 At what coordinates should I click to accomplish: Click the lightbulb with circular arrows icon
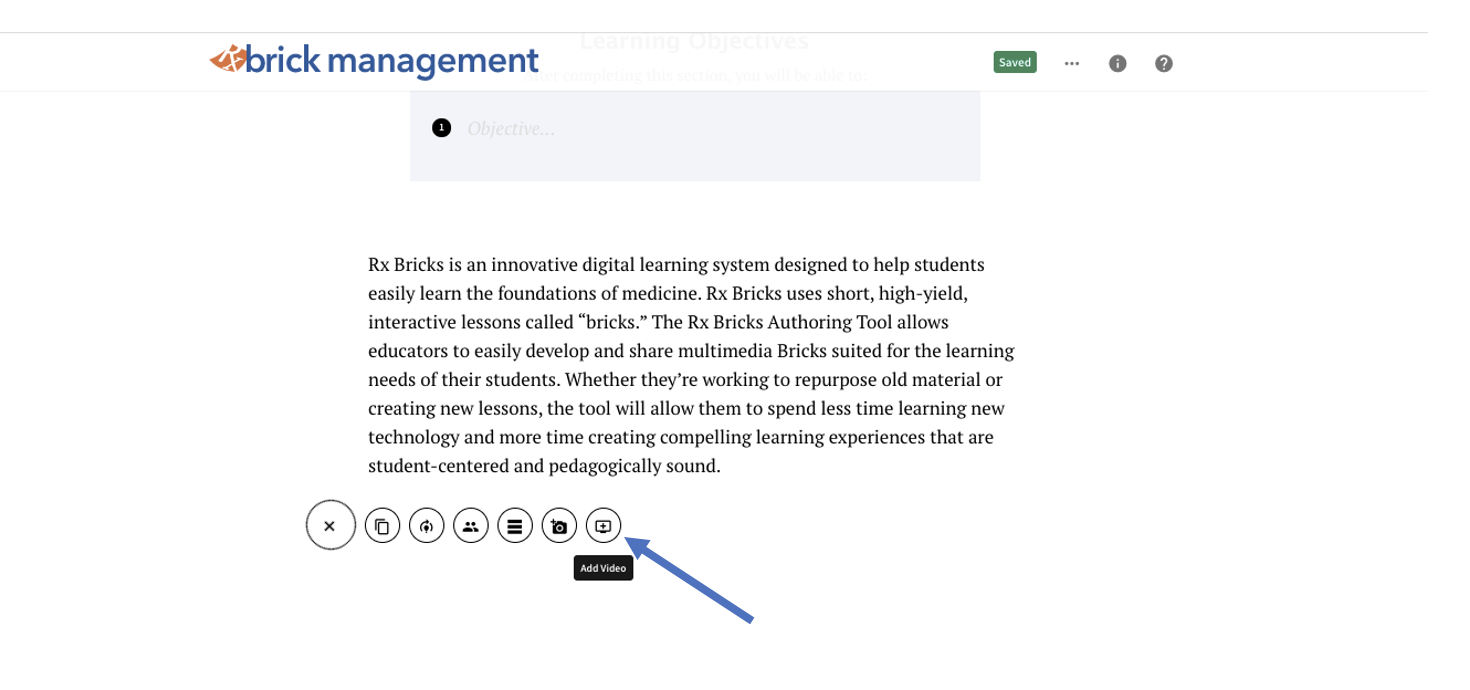pos(427,525)
